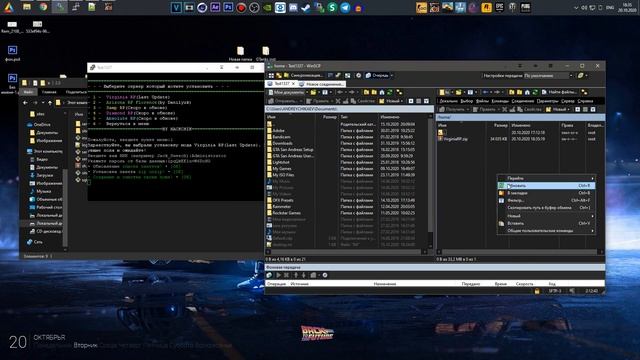This screenshot has height=360, width=640.
Task: Open parent directory icon in left panel toolbar
Action: click(x=367, y=92)
